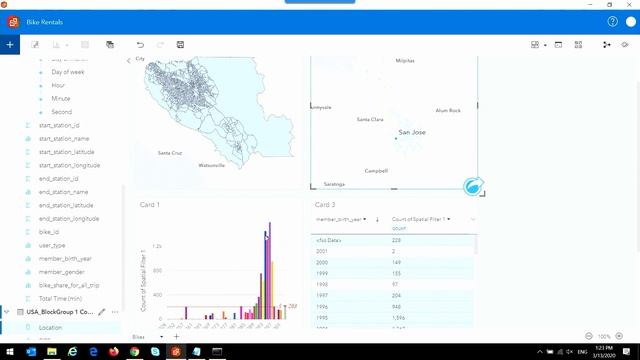Select the end_station_longitude field
Screen dimensions: 640x360
coord(69,219)
